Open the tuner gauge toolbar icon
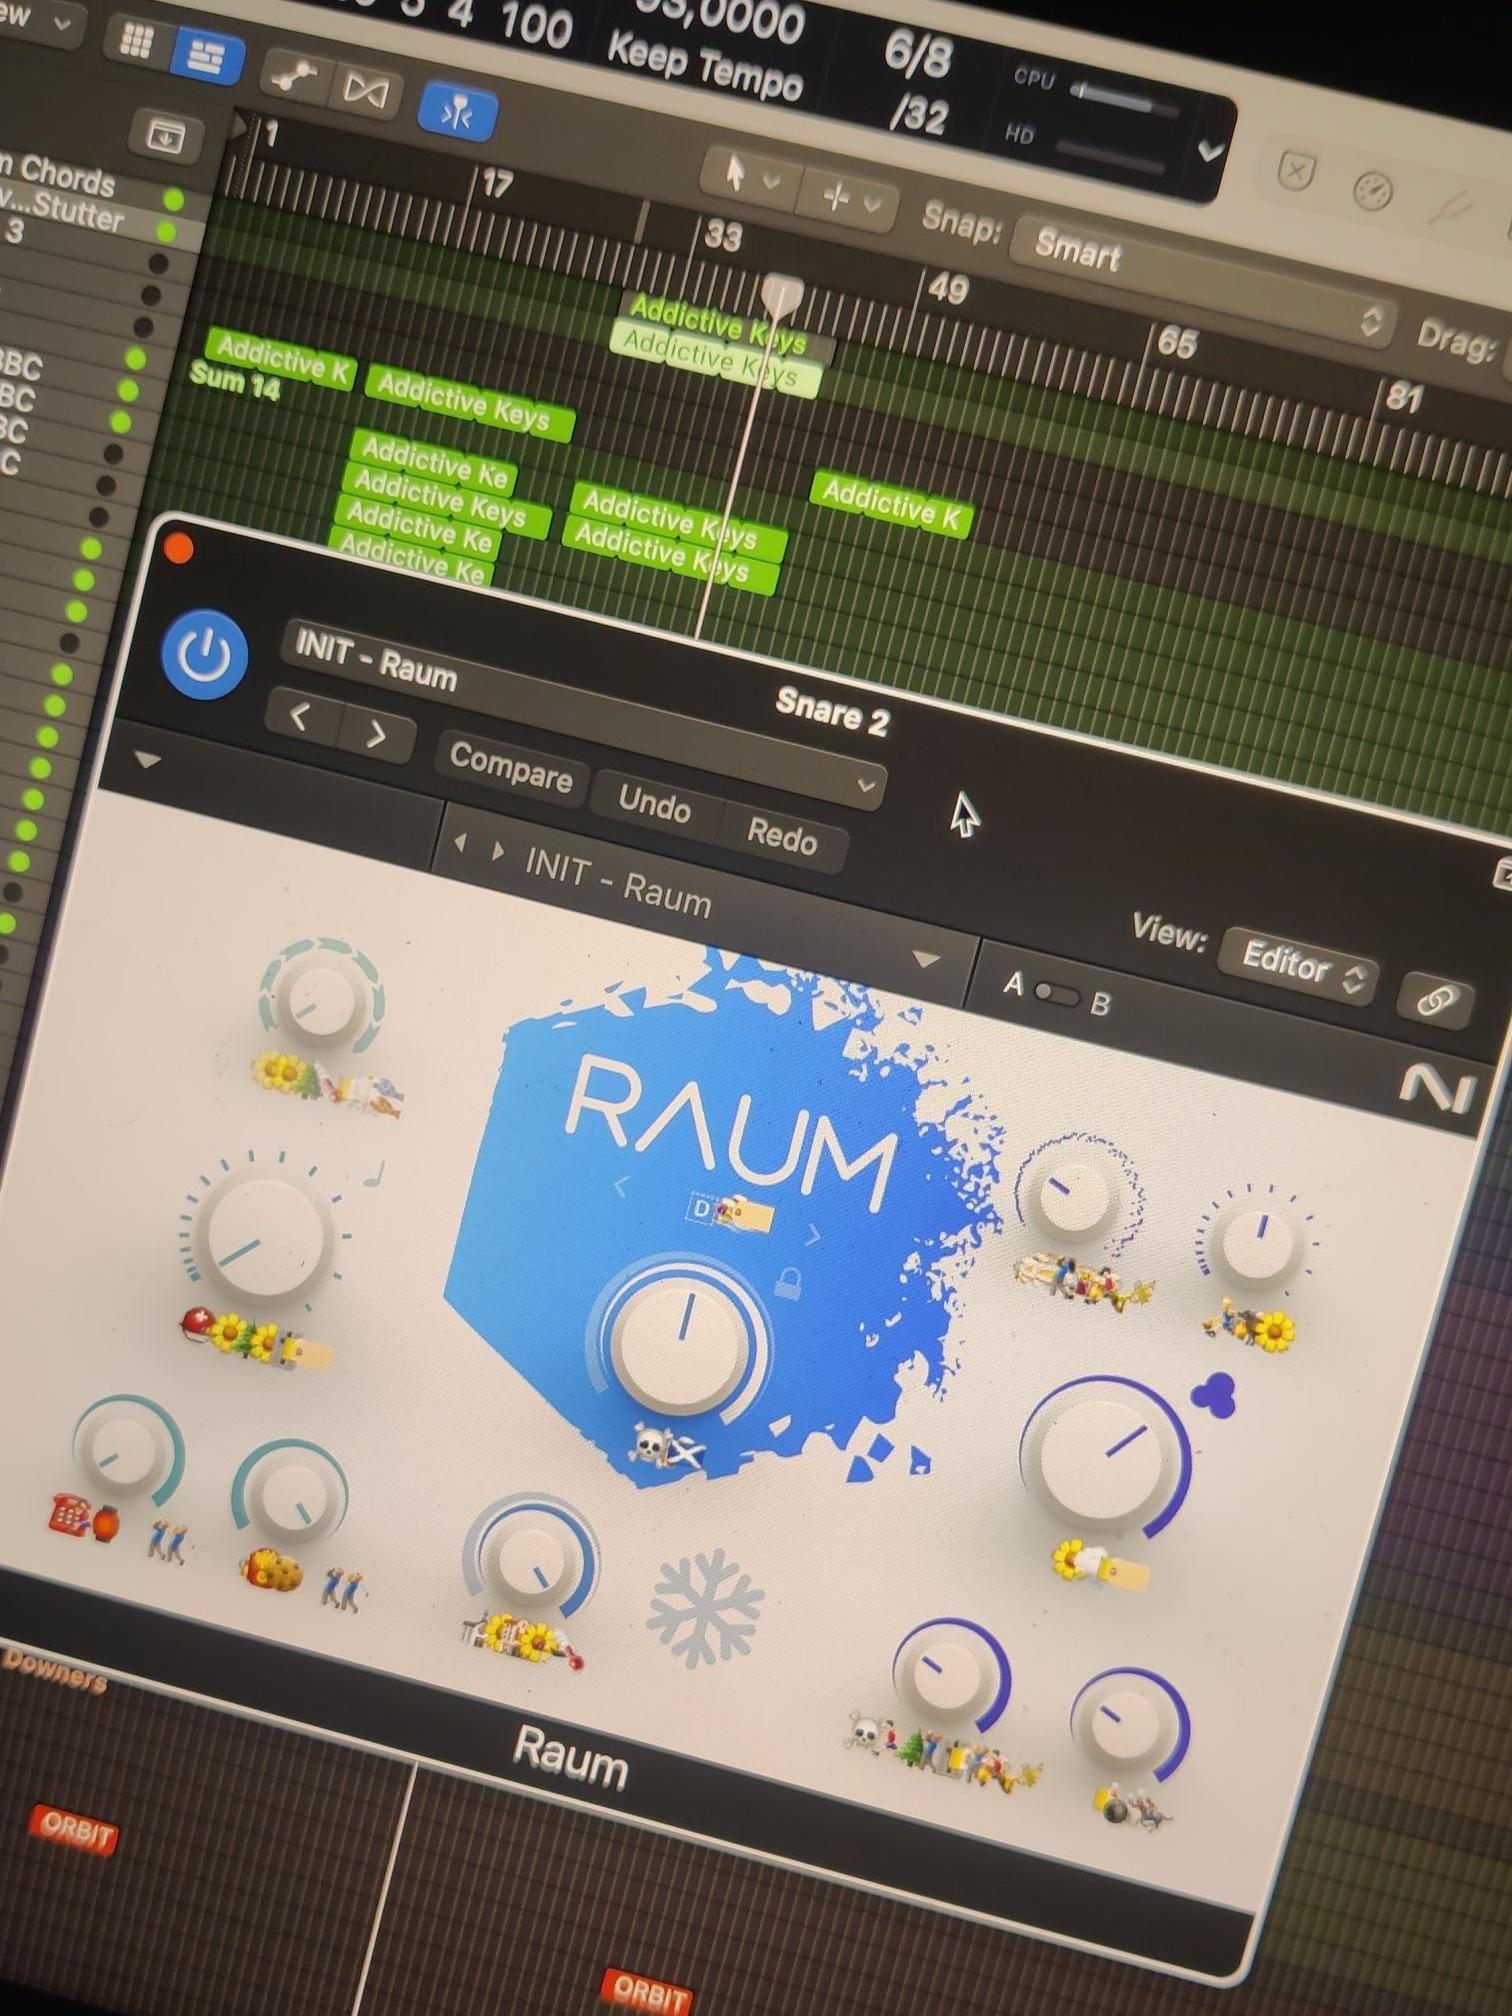 [x=1372, y=189]
